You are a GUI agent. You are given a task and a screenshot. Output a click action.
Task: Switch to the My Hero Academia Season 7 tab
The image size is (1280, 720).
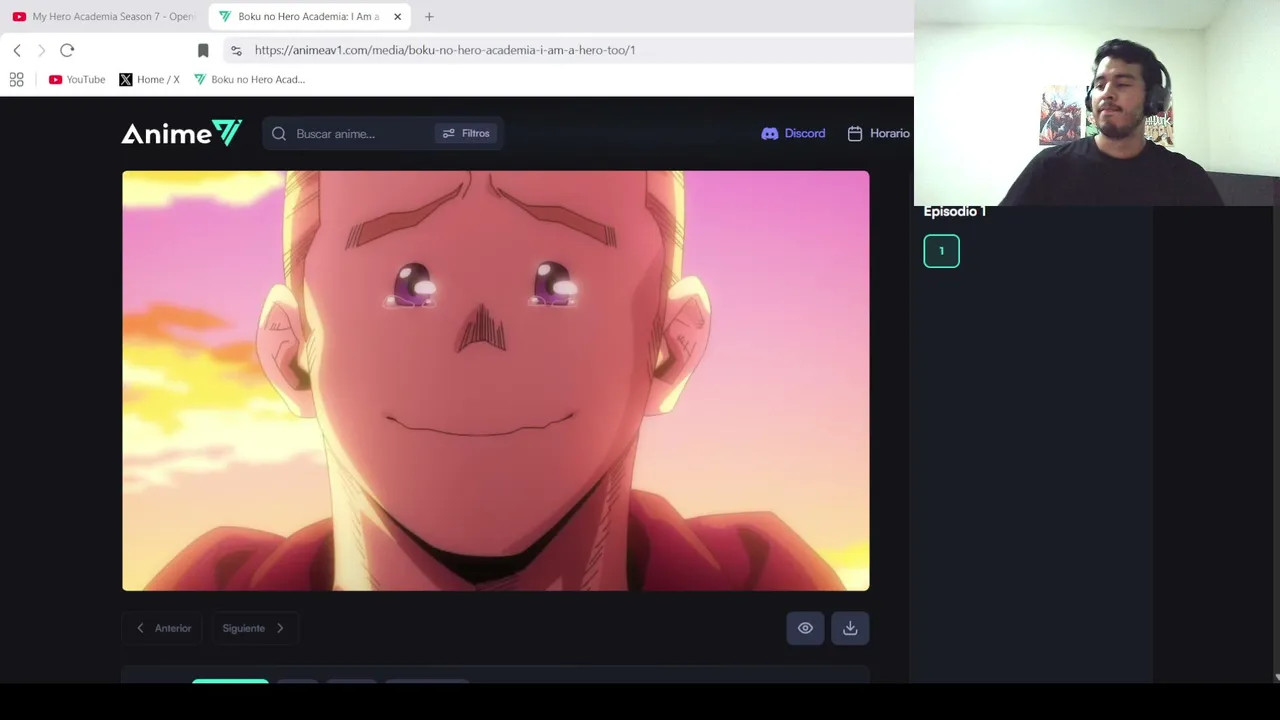pyautogui.click(x=103, y=16)
